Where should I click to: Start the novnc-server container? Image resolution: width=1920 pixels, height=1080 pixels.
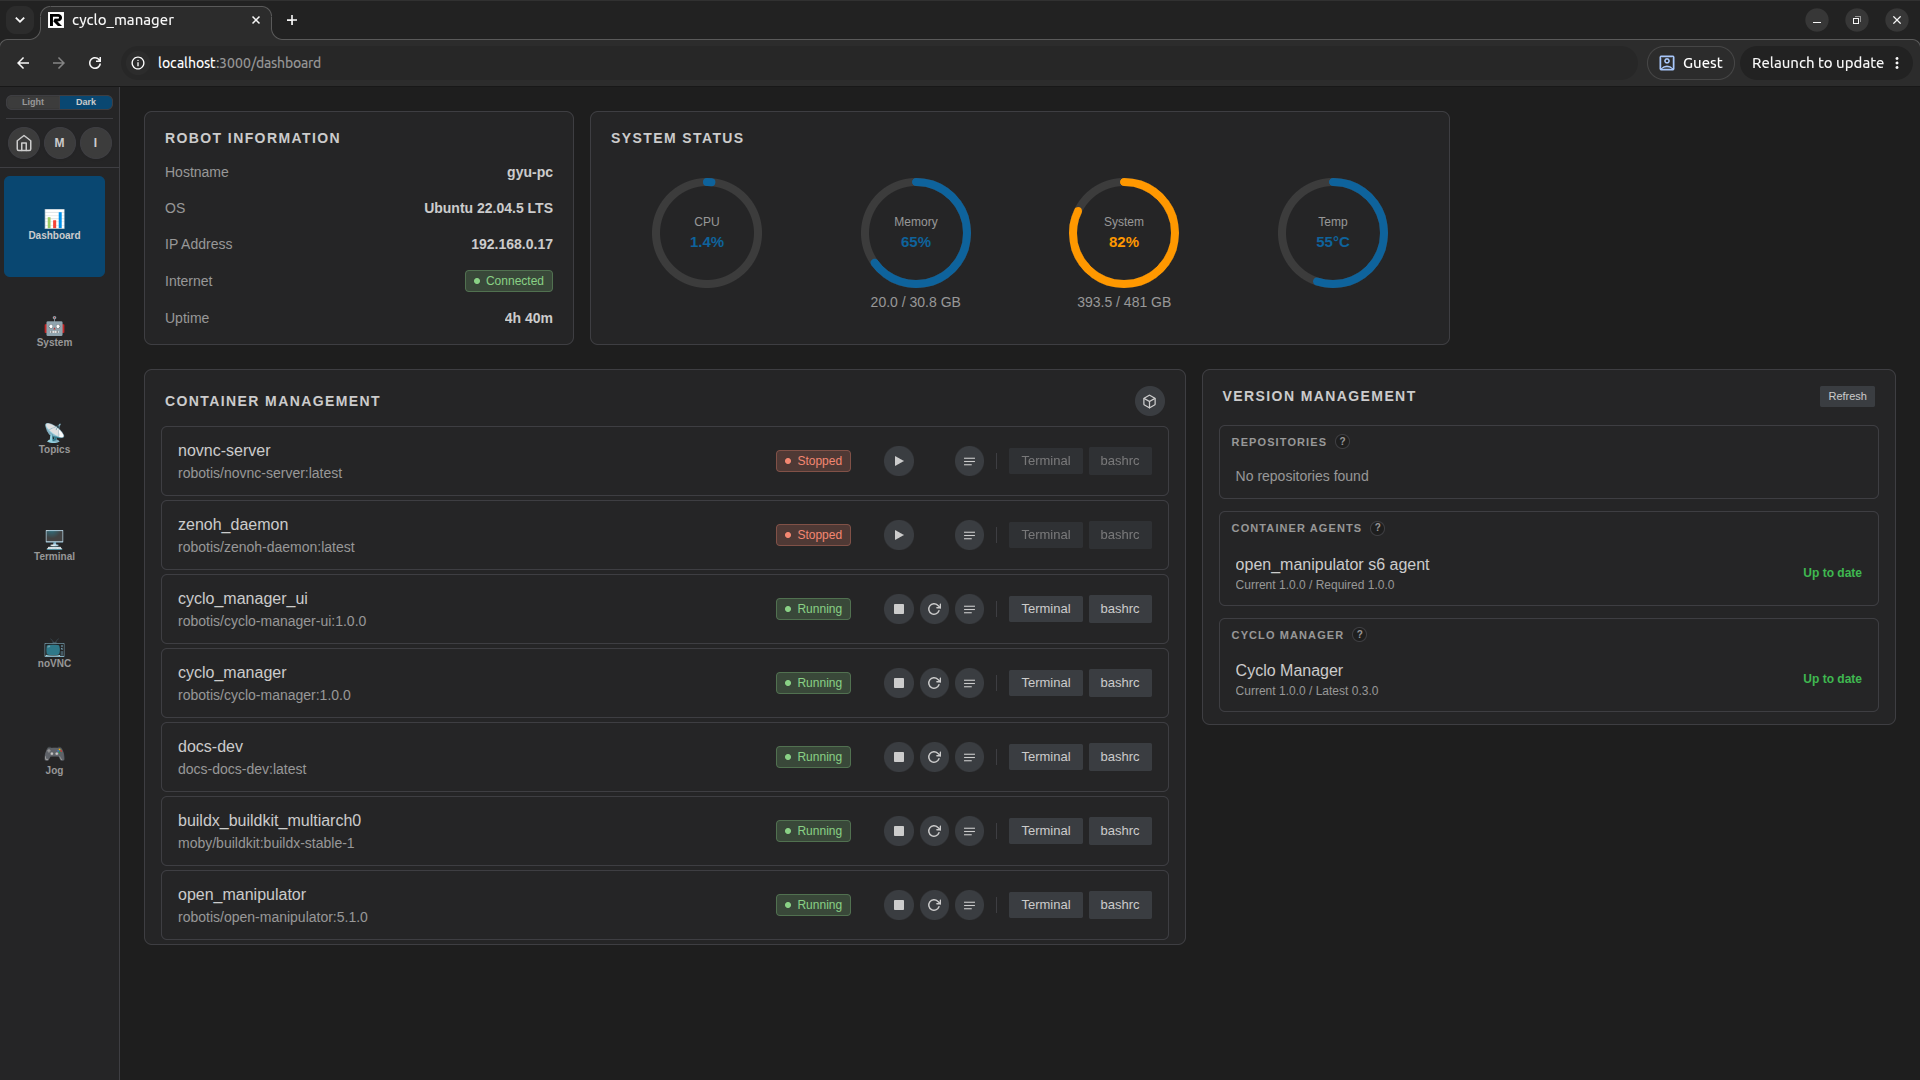pos(898,461)
